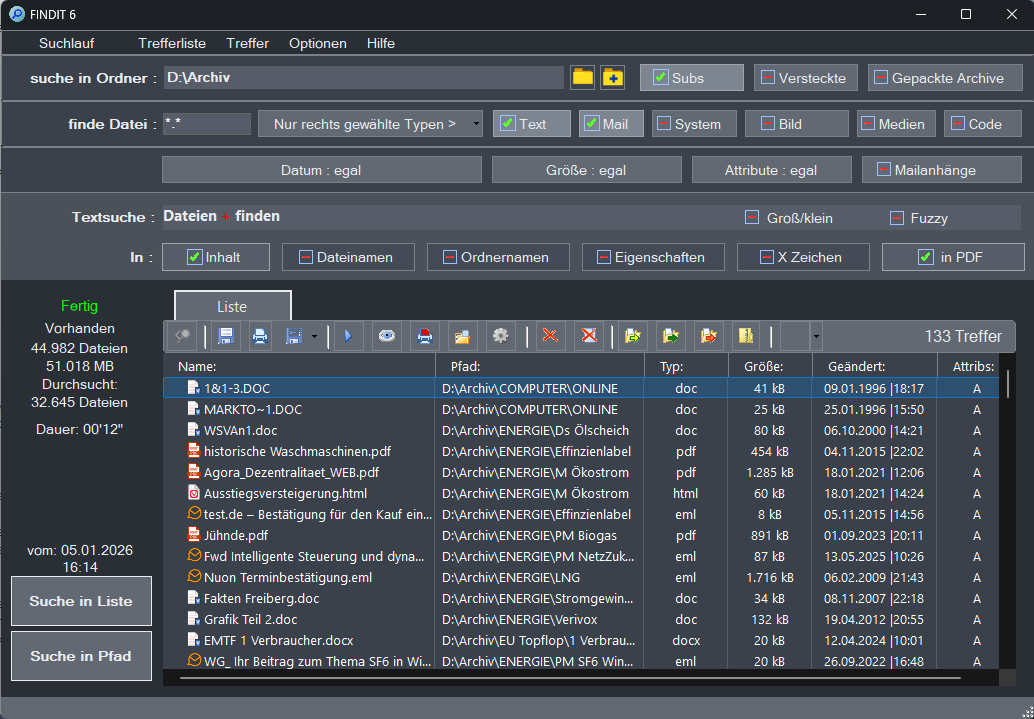Save the results list
The height and width of the screenshot is (719, 1034).
(x=224, y=336)
